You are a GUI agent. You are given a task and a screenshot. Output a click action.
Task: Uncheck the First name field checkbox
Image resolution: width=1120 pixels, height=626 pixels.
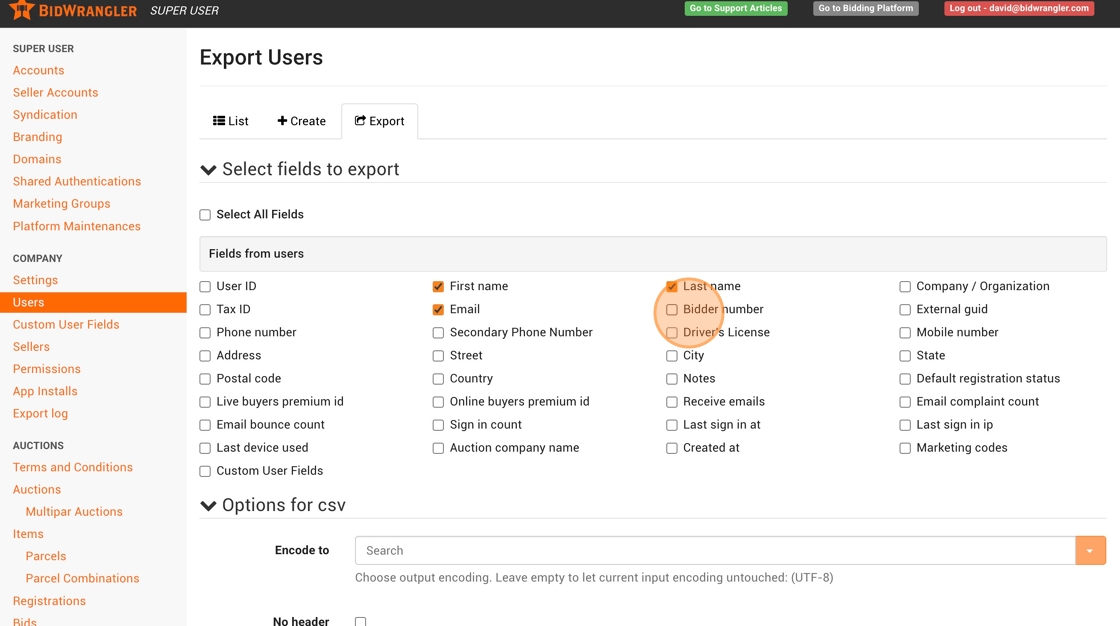pyautogui.click(x=438, y=287)
